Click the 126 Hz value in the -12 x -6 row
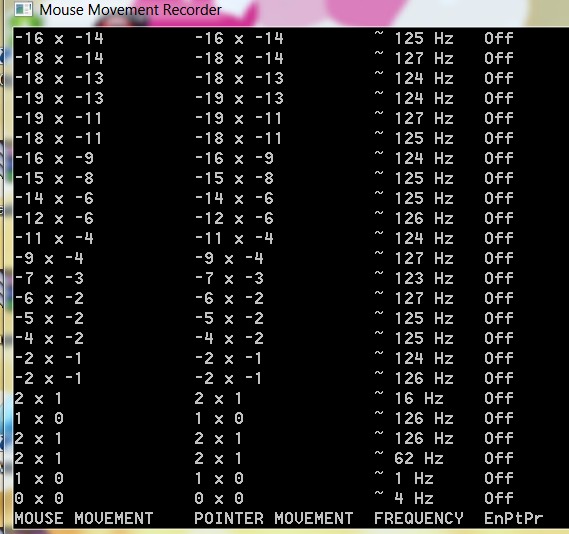 [x=424, y=218]
